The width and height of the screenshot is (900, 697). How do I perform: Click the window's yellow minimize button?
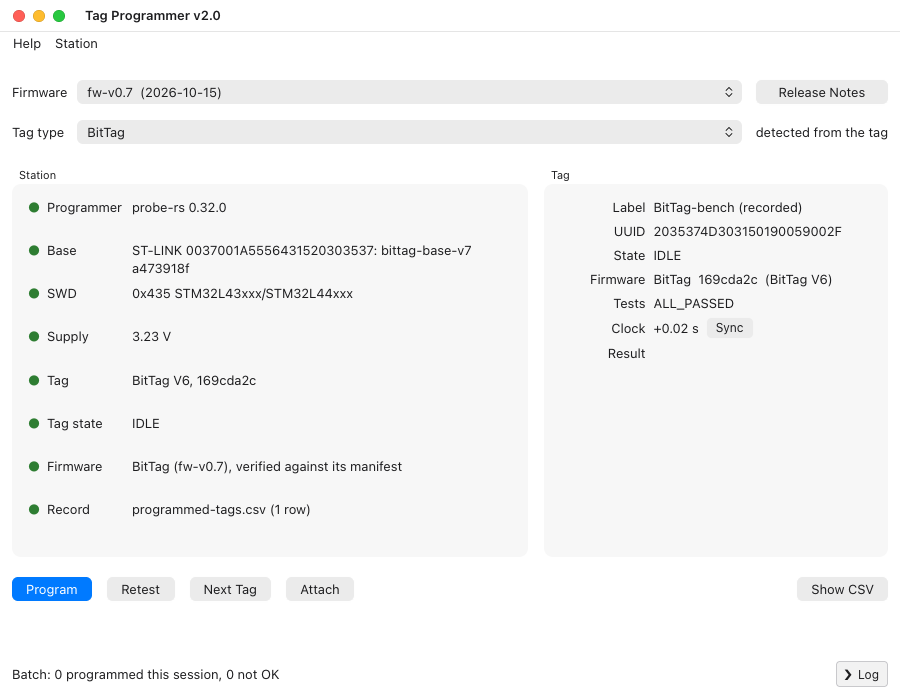point(39,16)
